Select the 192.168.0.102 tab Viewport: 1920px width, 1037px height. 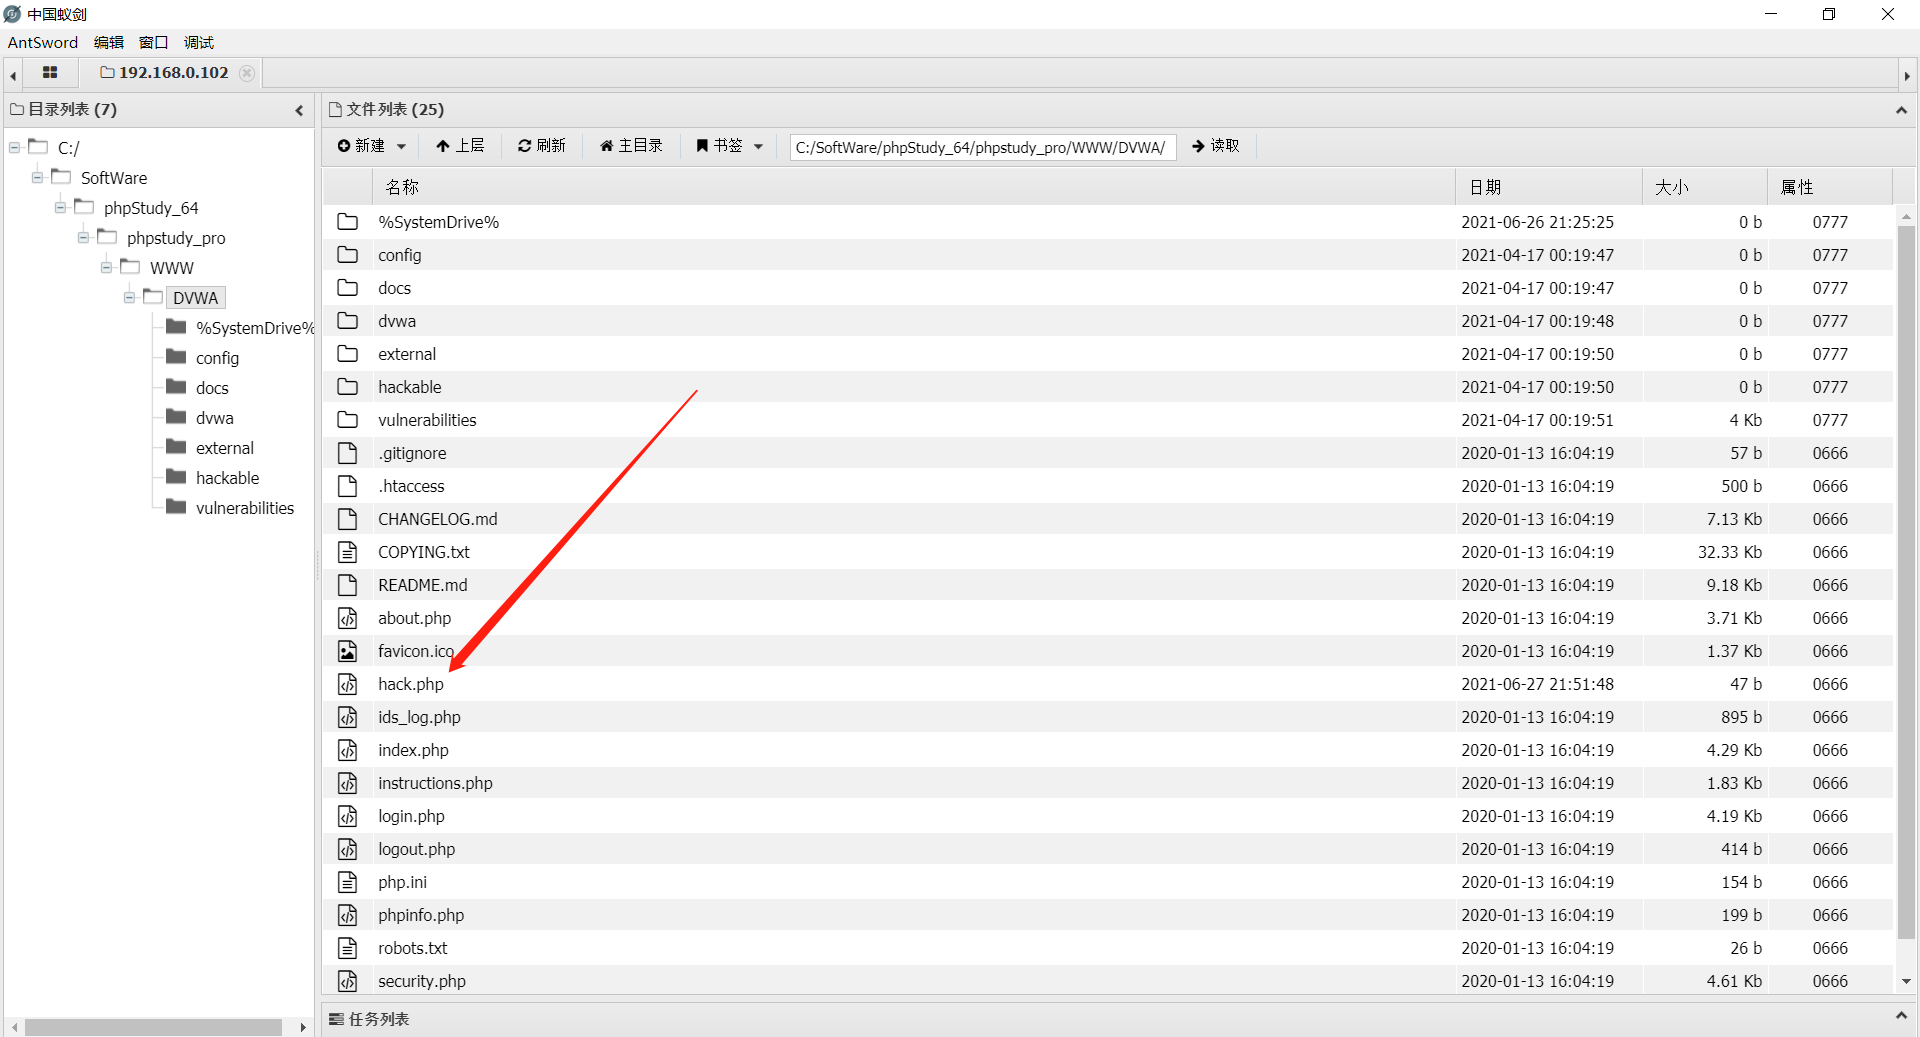tap(171, 72)
